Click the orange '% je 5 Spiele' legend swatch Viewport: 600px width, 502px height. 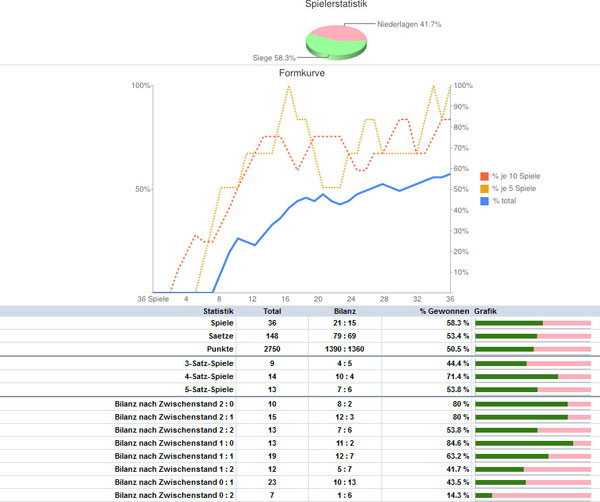[484, 189]
